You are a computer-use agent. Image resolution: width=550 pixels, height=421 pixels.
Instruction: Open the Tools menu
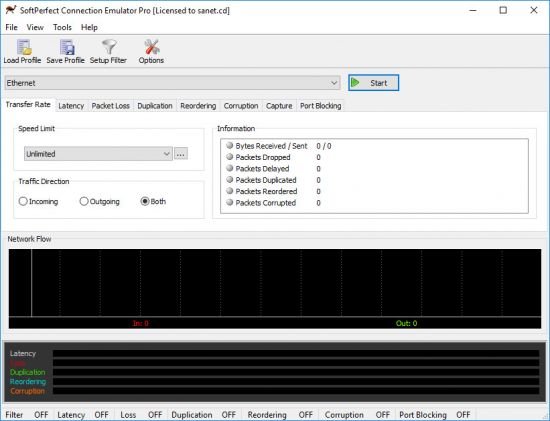62,27
